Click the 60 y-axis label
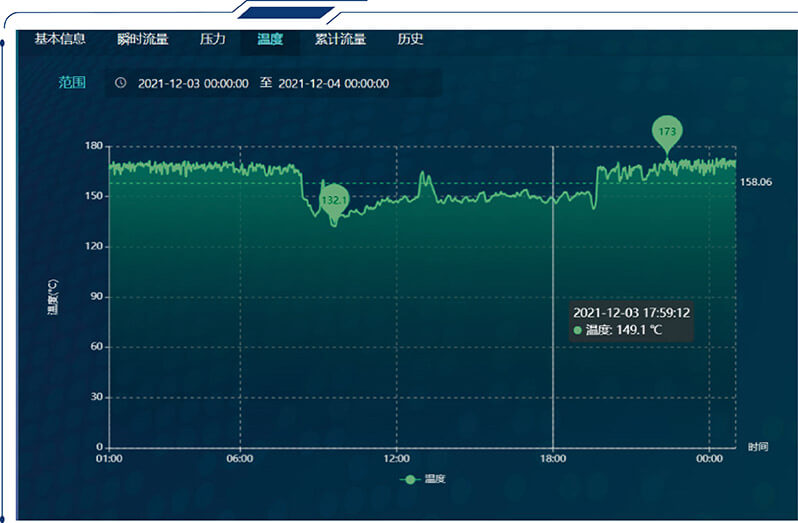 [x=97, y=346]
